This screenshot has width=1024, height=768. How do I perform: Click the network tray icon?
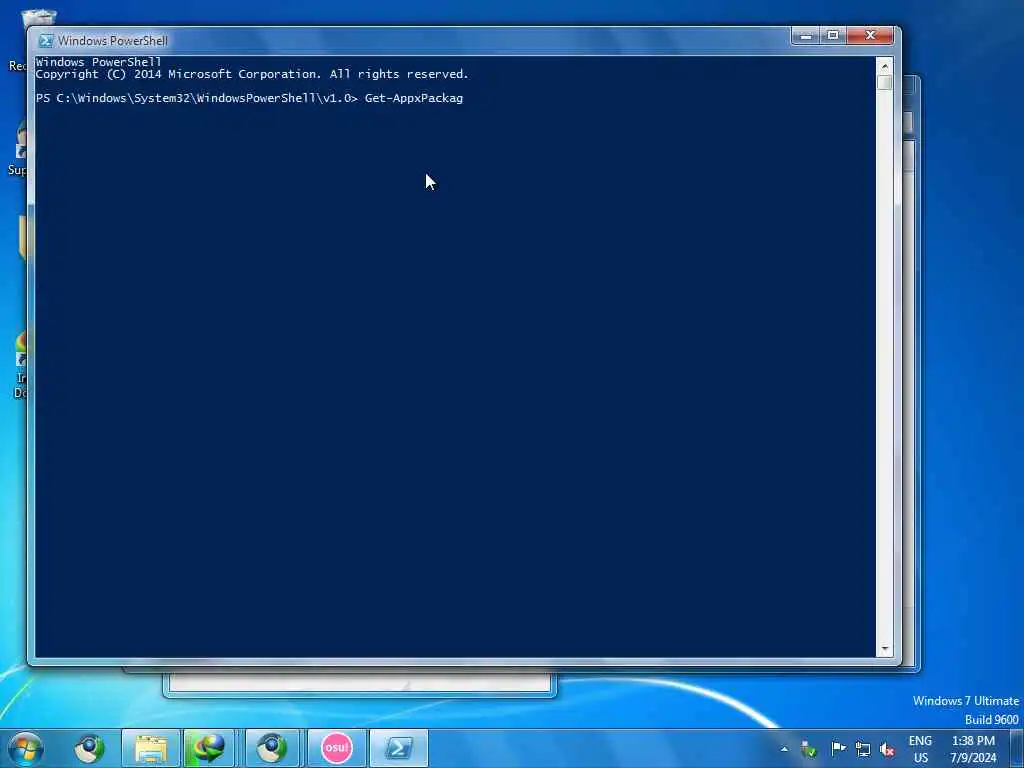(x=863, y=749)
